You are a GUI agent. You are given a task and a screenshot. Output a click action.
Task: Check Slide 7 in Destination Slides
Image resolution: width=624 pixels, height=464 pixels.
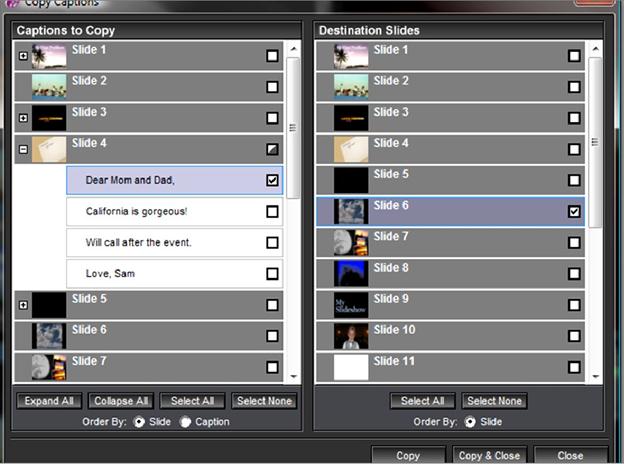574,243
